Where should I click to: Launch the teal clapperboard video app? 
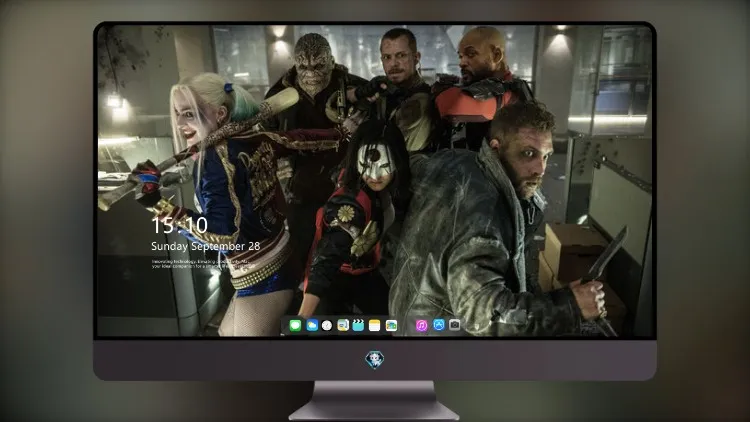point(358,325)
